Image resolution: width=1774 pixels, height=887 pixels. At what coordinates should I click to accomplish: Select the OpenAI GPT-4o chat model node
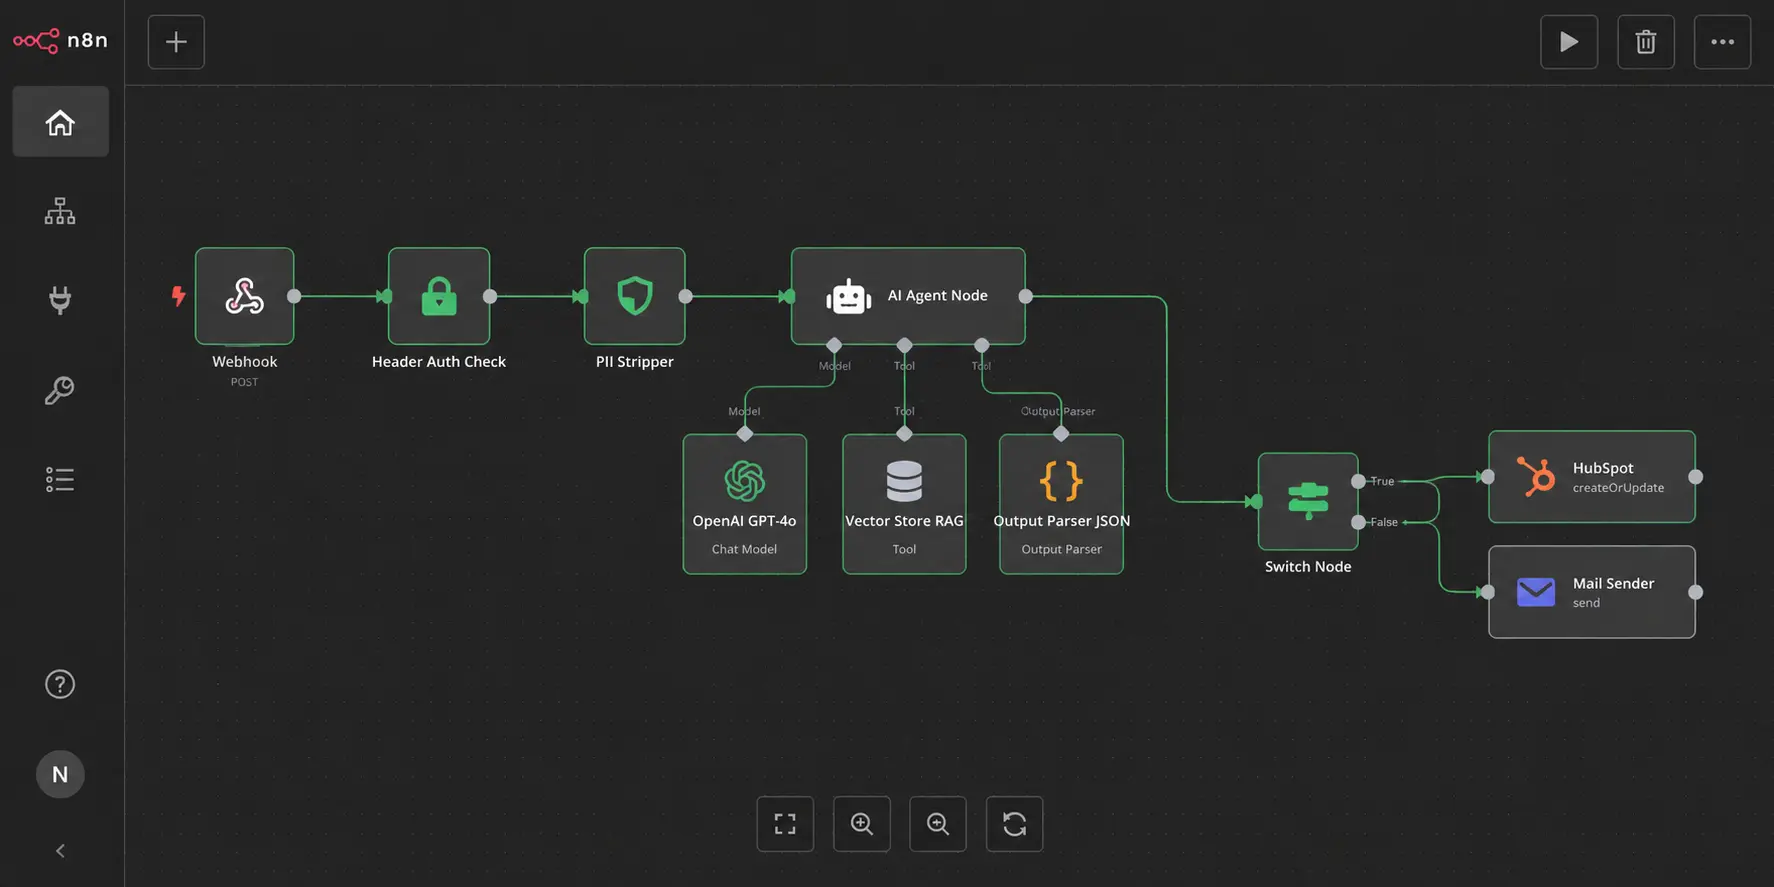[x=745, y=504]
